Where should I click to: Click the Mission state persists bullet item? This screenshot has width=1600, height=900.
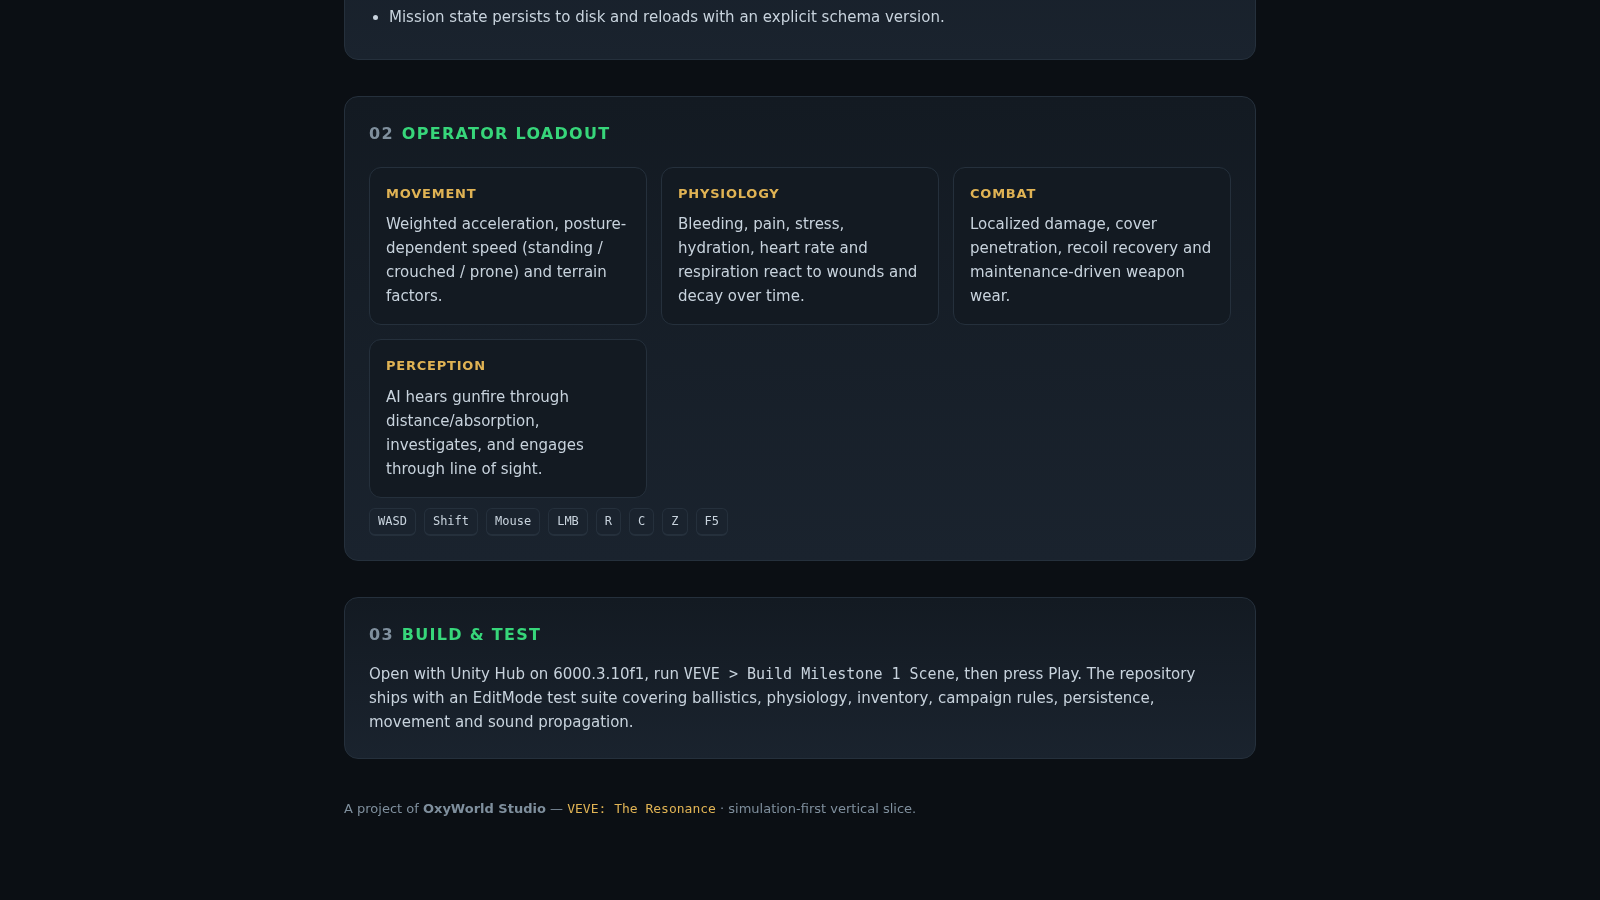(666, 17)
